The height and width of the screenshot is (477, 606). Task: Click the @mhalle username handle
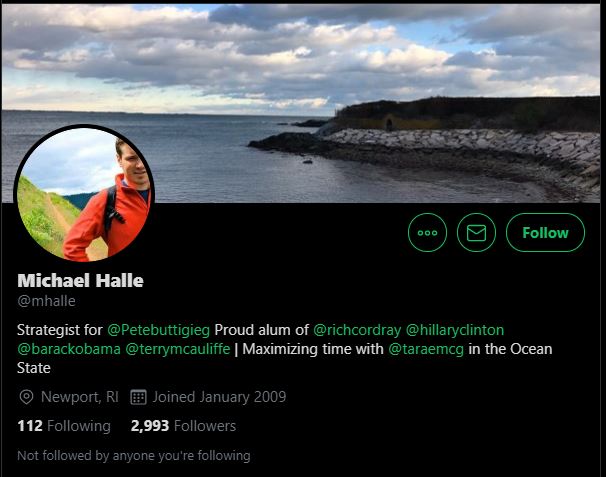[46, 301]
